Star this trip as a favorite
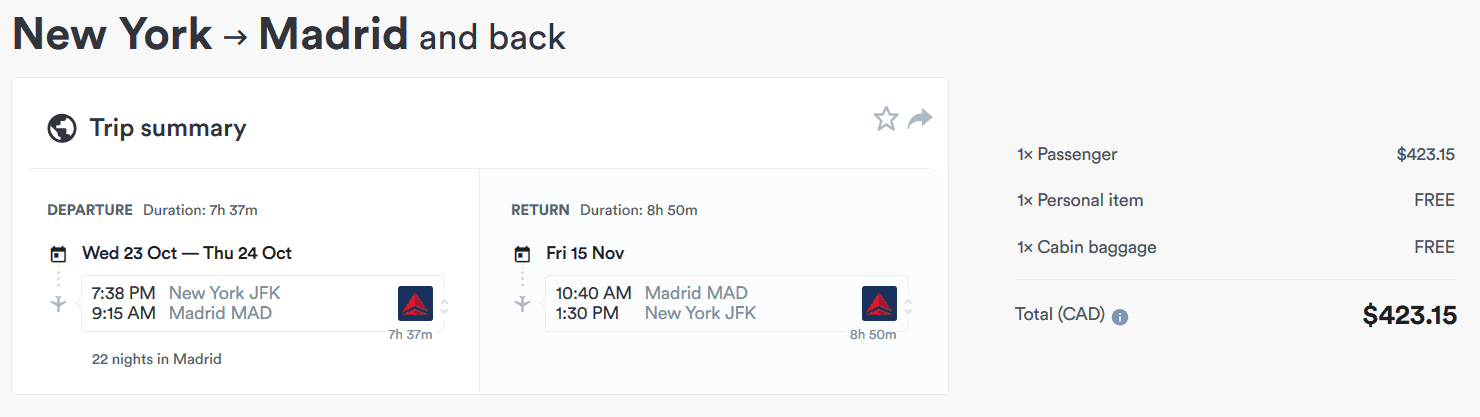The height and width of the screenshot is (417, 1480). (886, 119)
